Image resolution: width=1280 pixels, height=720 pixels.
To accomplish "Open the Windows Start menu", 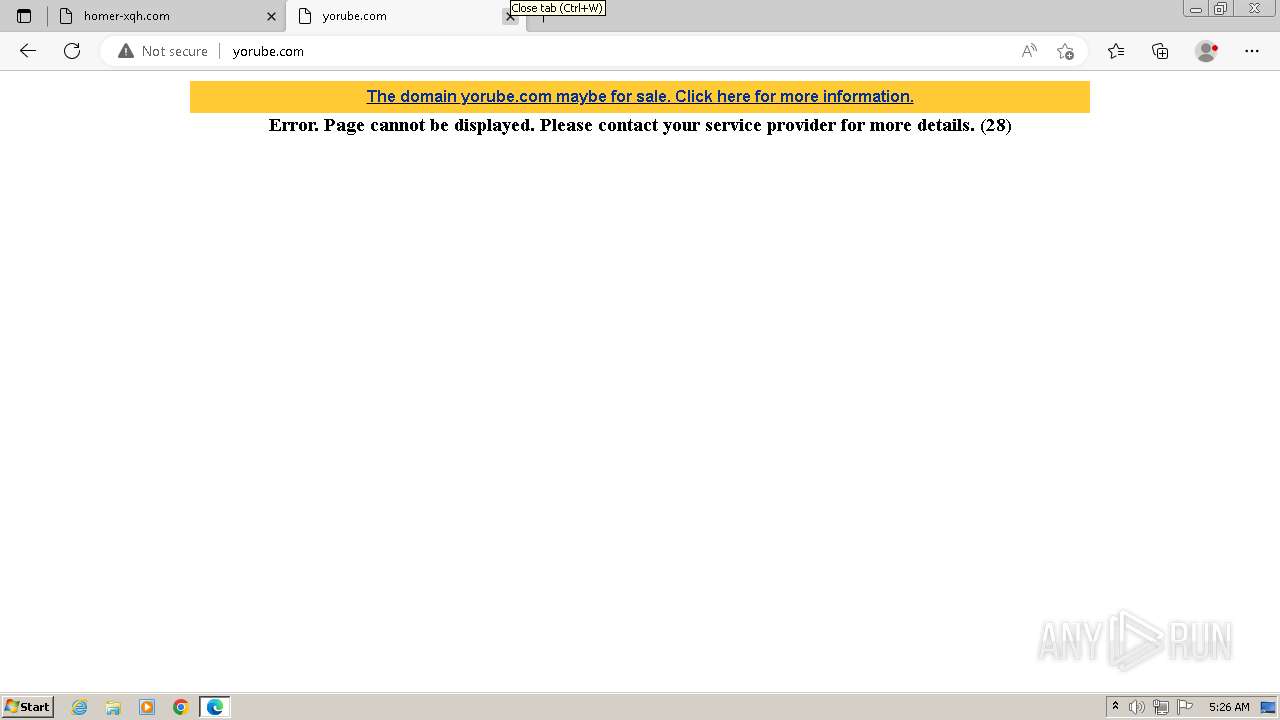I will [28, 706].
